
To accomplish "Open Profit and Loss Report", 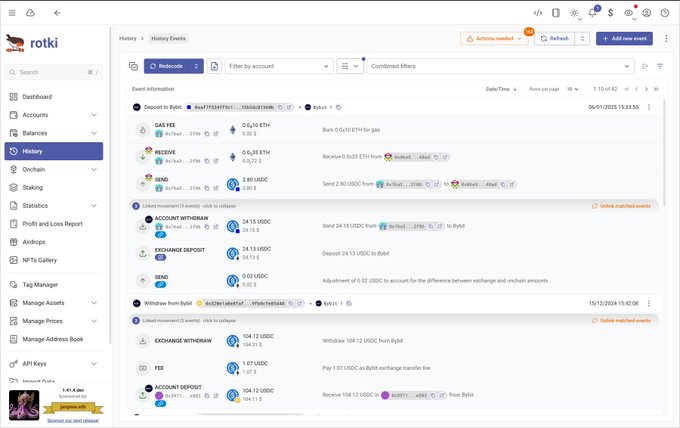I will pyautogui.click(x=54, y=224).
